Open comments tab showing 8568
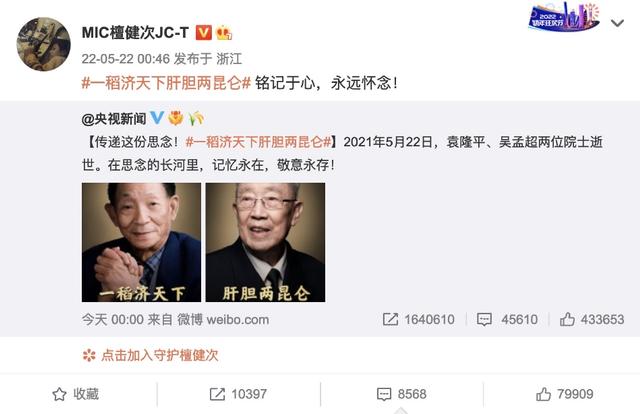 (402, 394)
